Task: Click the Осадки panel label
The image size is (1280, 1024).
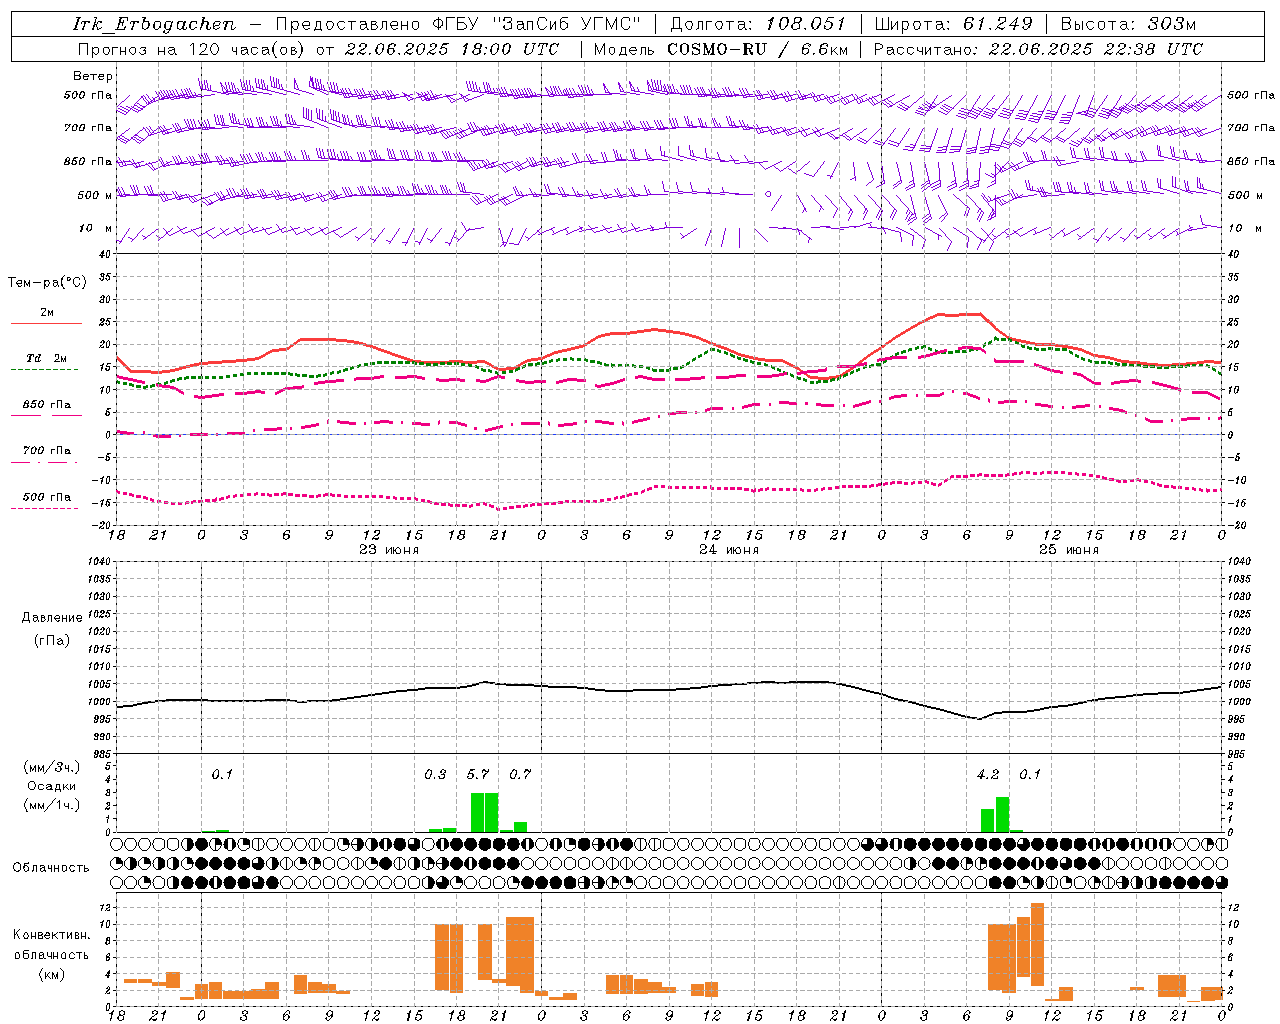Action: (x=52, y=786)
